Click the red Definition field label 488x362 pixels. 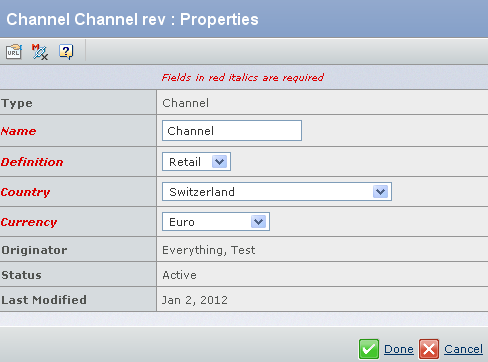click(x=32, y=162)
